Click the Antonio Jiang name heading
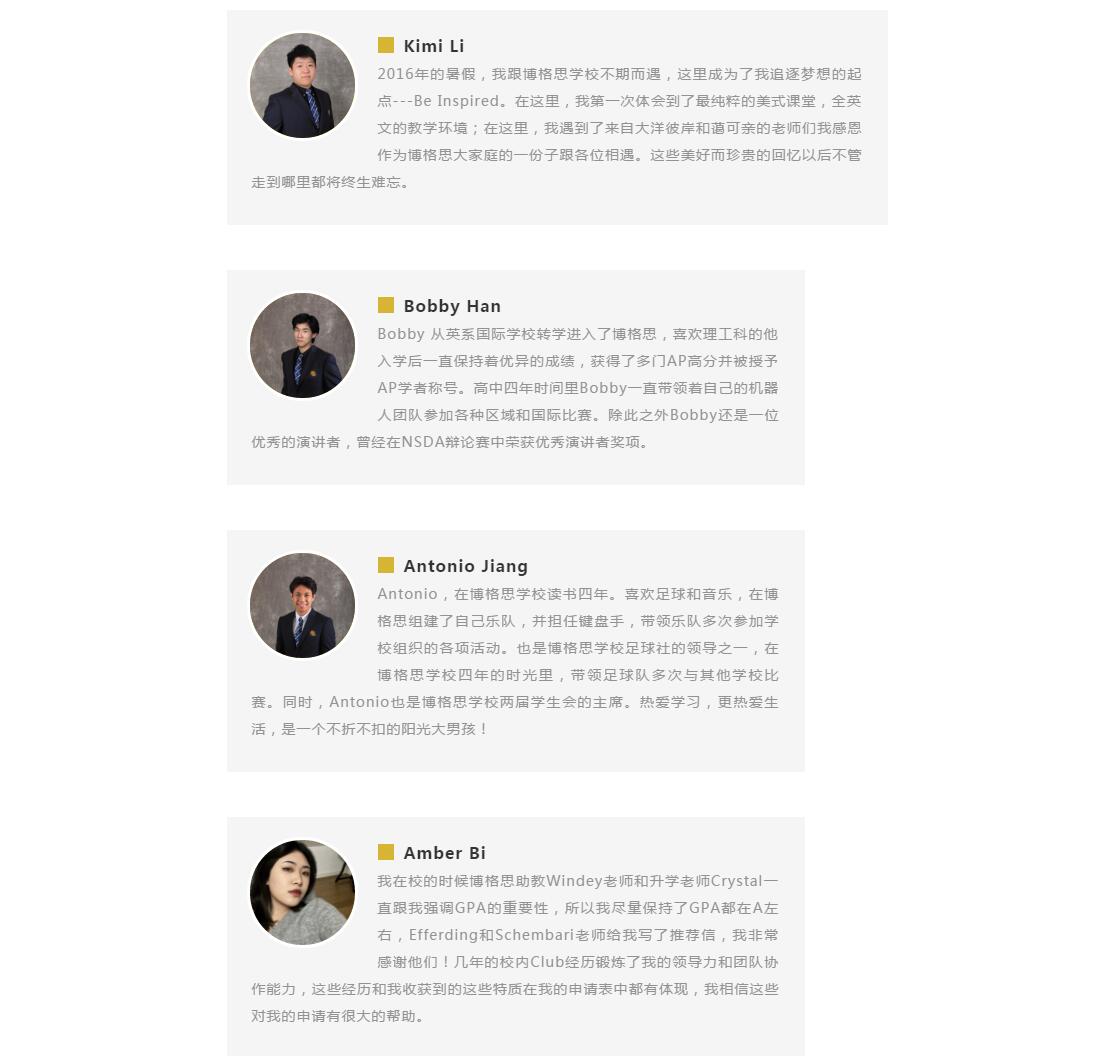 465,566
